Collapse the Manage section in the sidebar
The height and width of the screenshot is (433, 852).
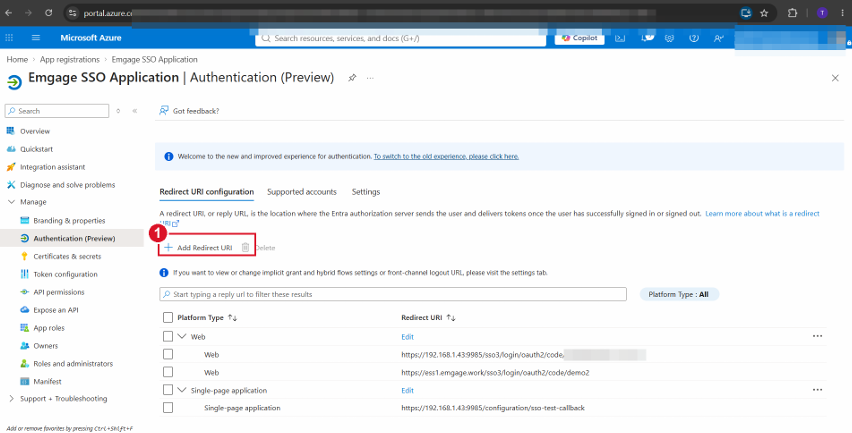click(x=11, y=202)
